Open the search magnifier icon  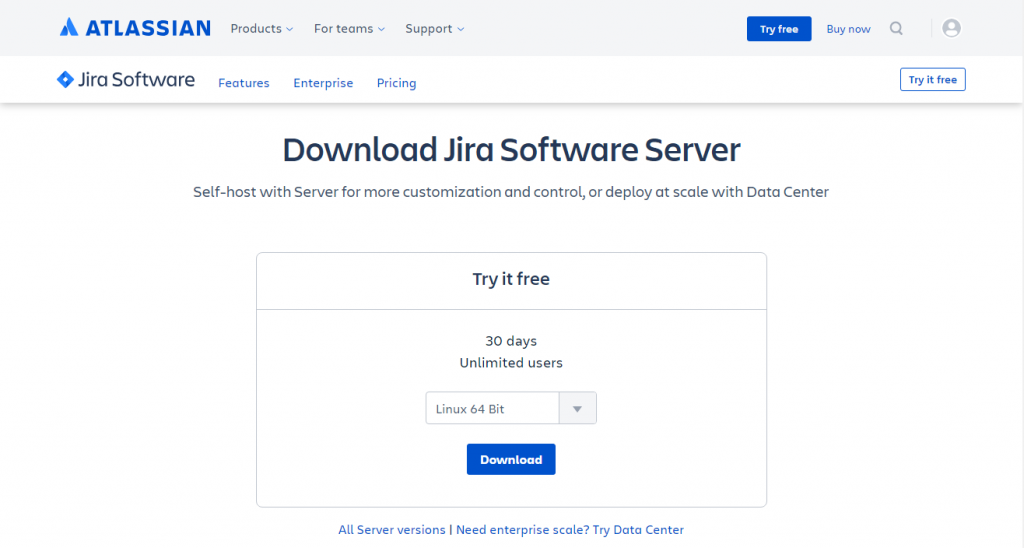click(x=896, y=29)
